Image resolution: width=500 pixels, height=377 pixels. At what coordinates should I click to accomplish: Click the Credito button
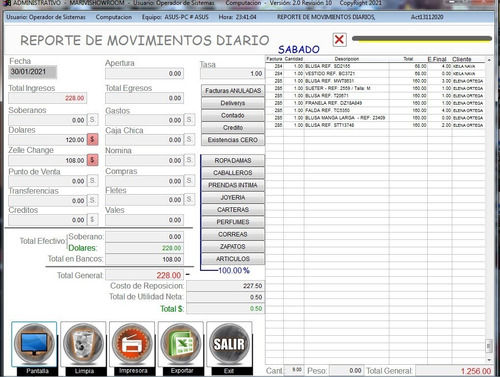tap(233, 128)
